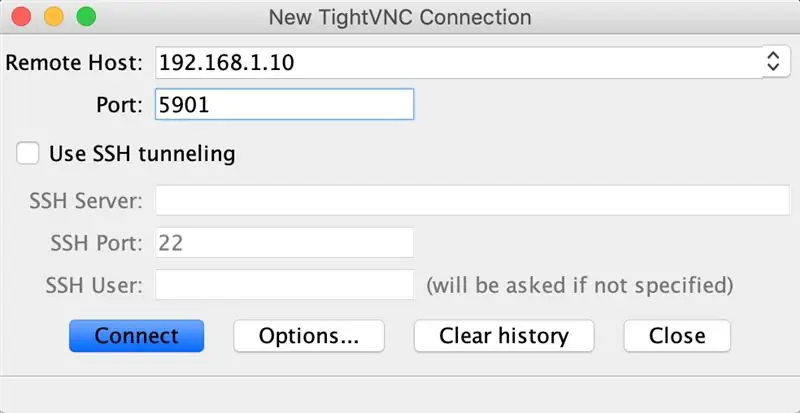Maximize window with the green icon
This screenshot has width=800, height=413.
[x=86, y=17]
